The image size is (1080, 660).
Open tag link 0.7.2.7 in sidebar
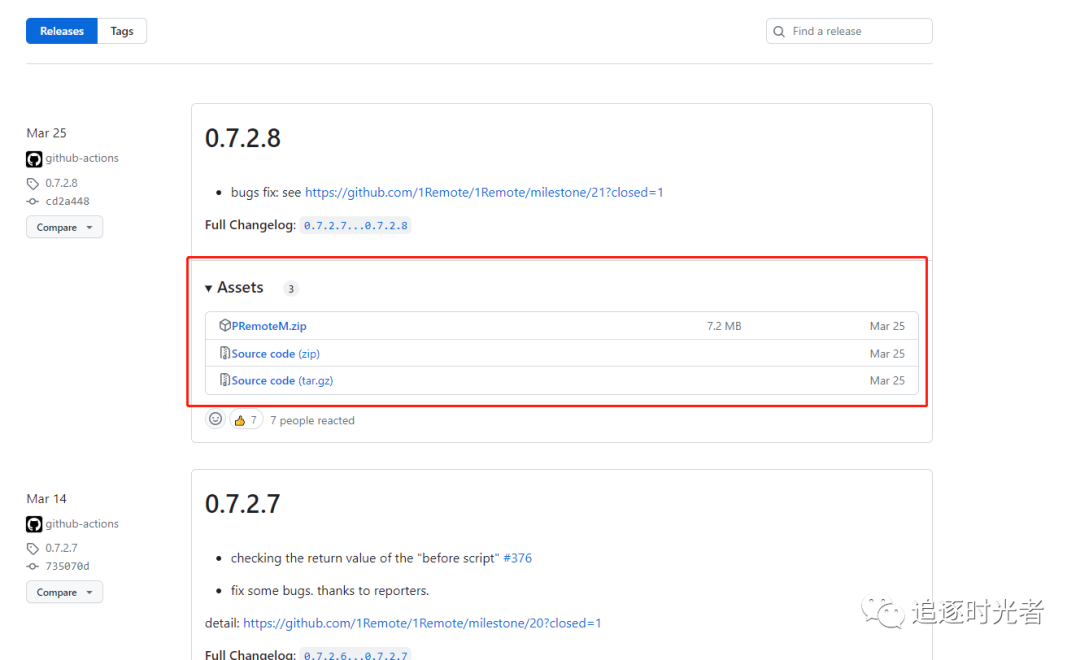(61, 548)
